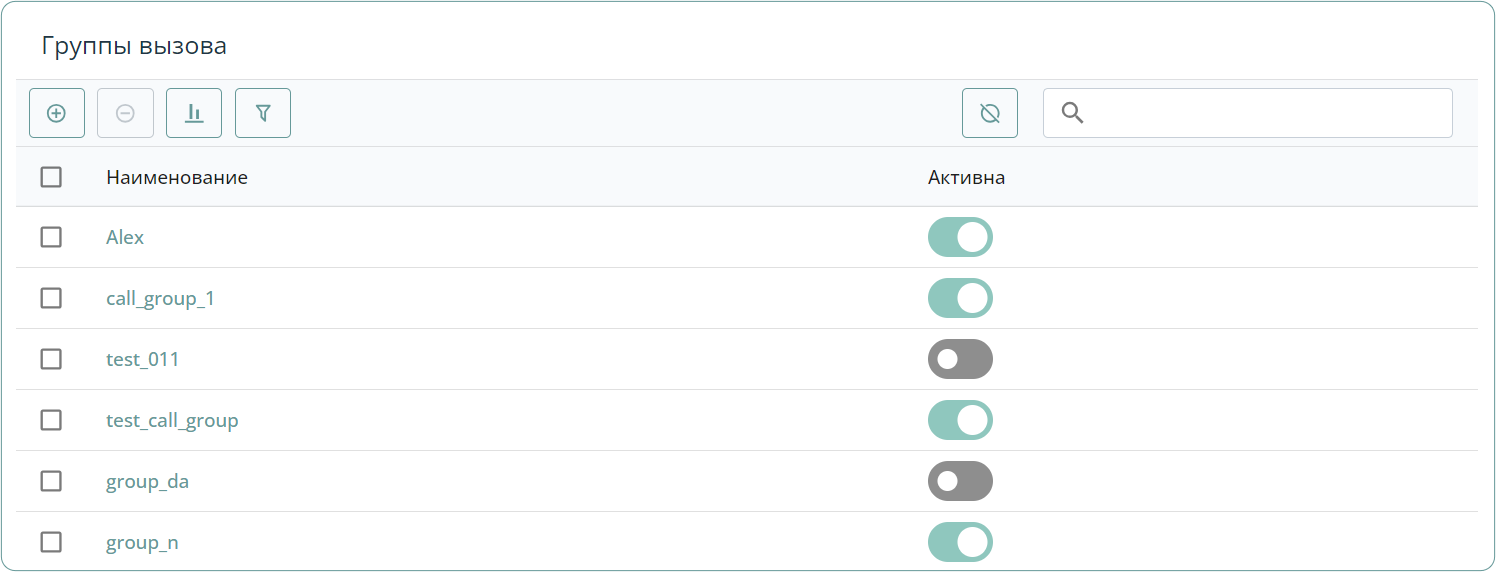Image resolution: width=1496 pixels, height=572 pixels.
Task: Enable the test_011 active toggle
Action: (x=960, y=359)
